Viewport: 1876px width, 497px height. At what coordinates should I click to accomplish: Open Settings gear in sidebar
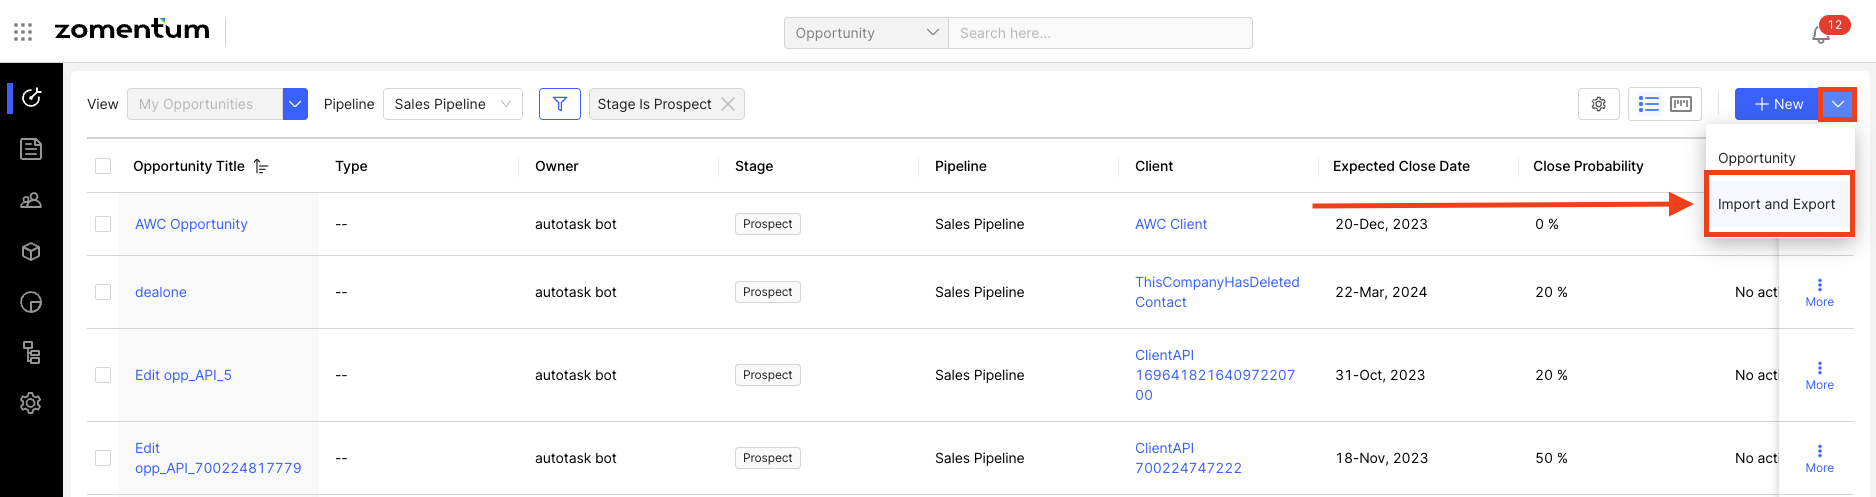31,403
